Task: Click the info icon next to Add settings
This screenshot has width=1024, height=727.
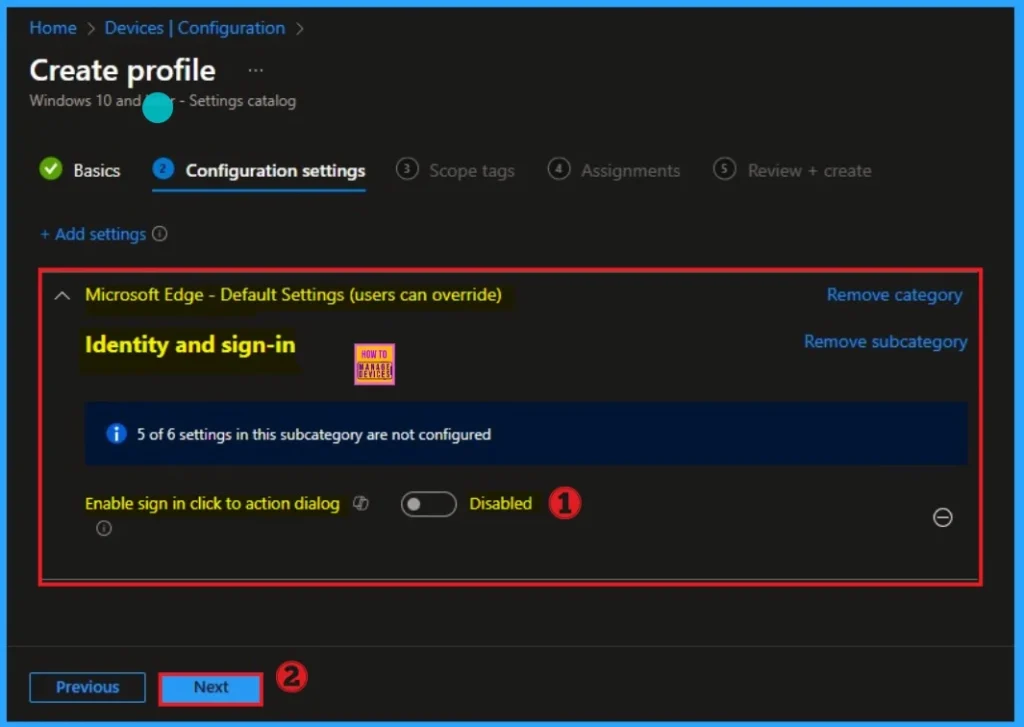Action: click(x=160, y=234)
